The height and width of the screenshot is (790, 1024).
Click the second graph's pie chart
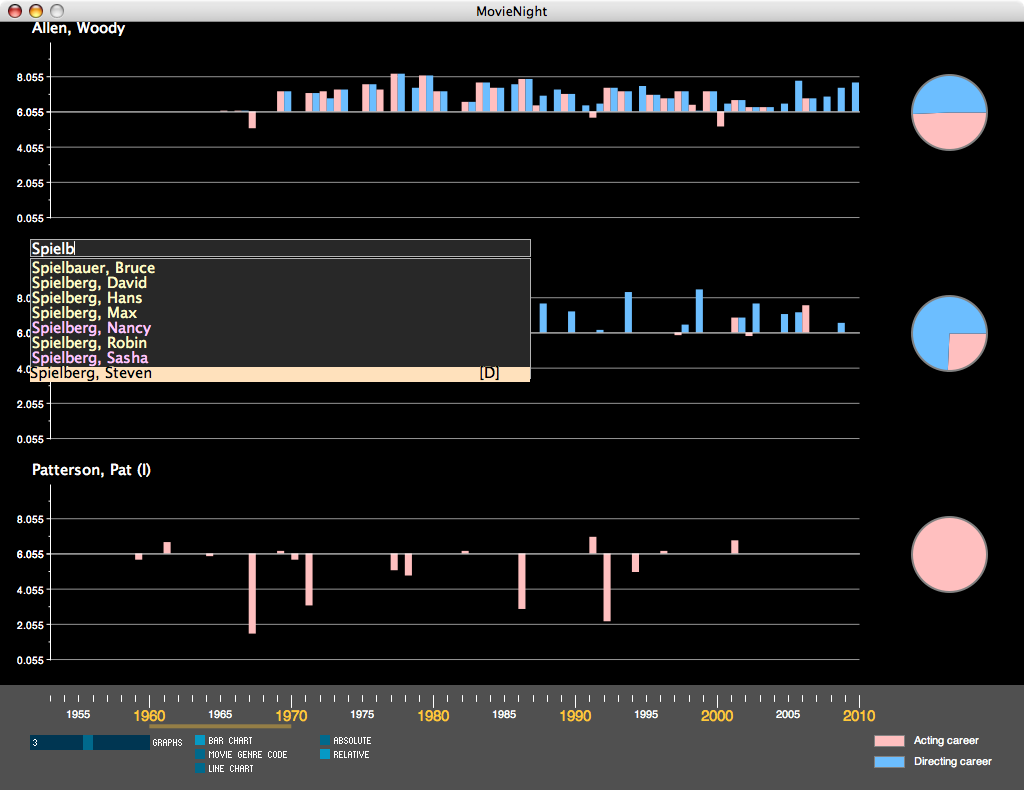(949, 334)
